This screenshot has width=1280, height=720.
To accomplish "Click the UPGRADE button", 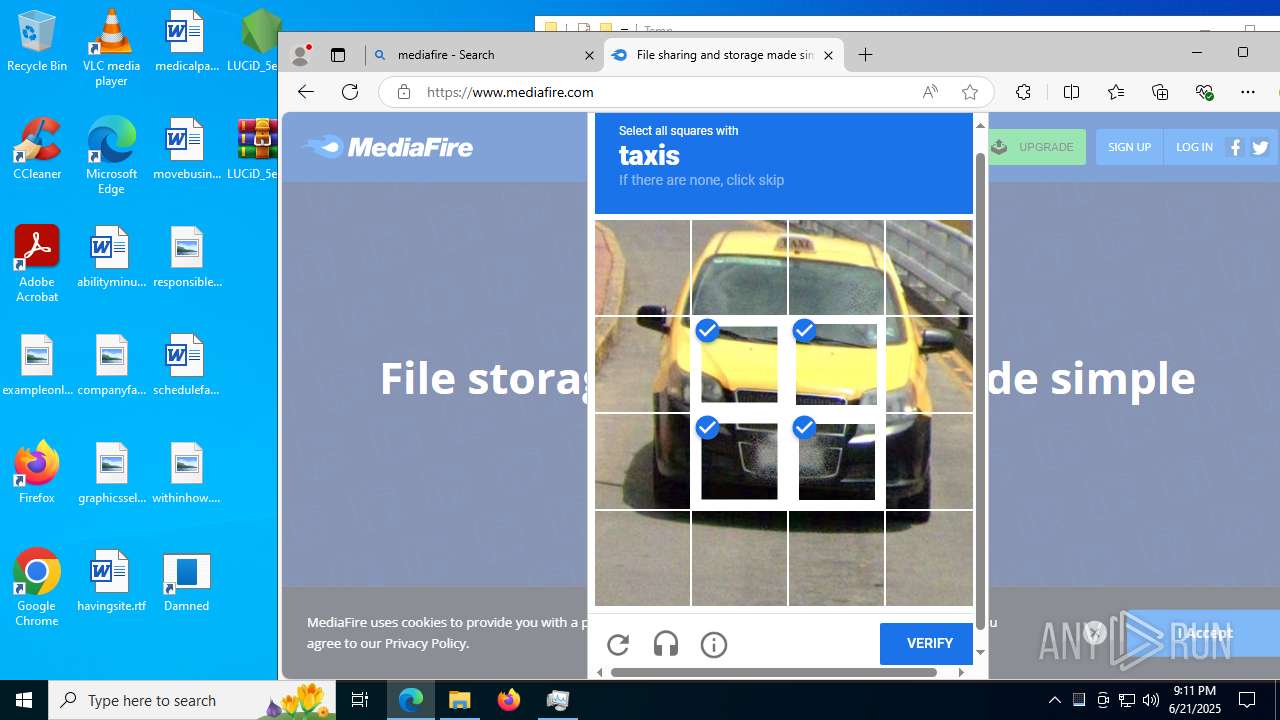I will coord(1035,147).
